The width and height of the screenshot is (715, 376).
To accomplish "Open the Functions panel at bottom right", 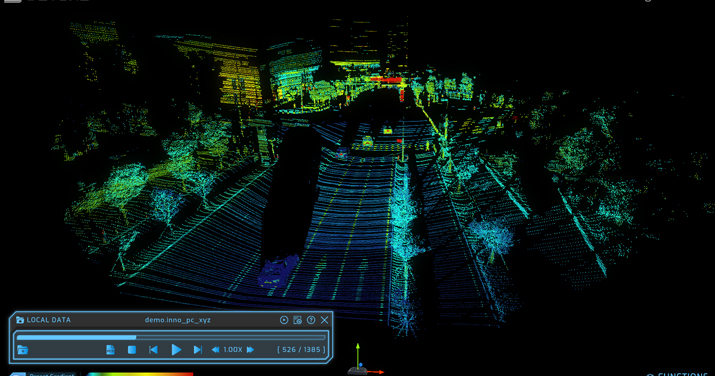I will click(x=677, y=374).
